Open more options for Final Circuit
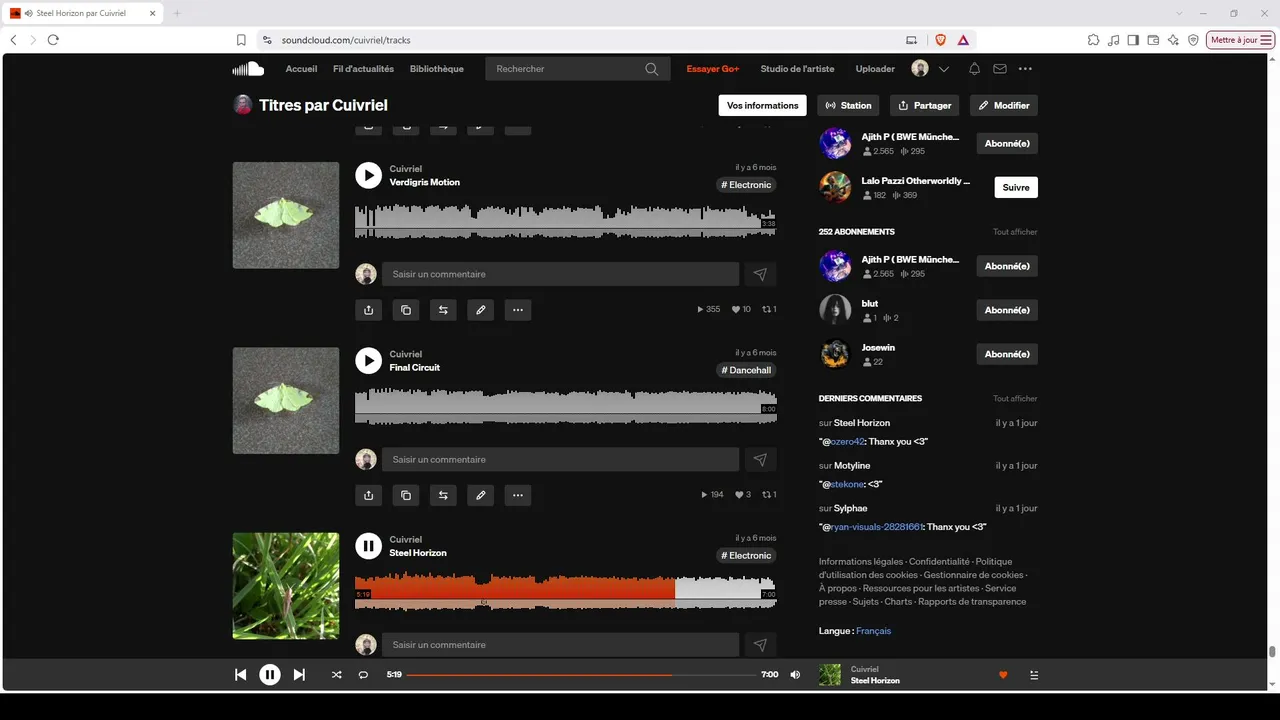 (x=517, y=495)
